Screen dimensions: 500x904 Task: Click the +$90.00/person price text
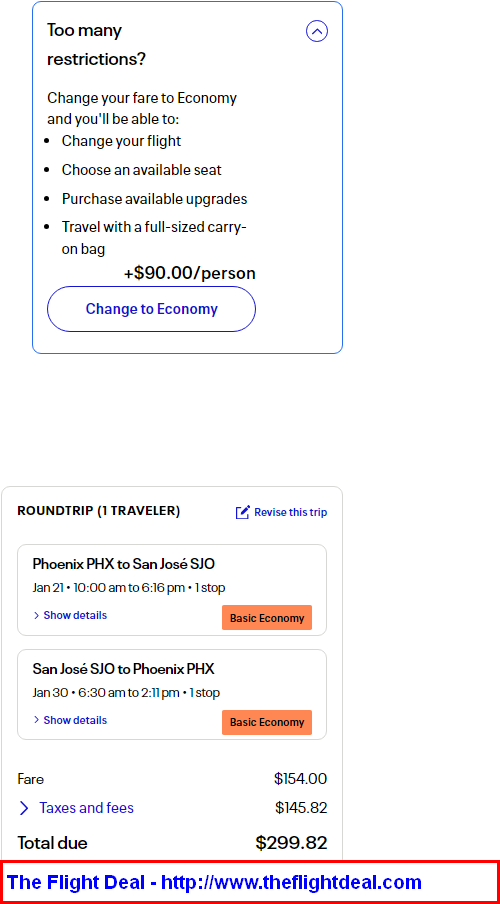pyautogui.click(x=190, y=273)
